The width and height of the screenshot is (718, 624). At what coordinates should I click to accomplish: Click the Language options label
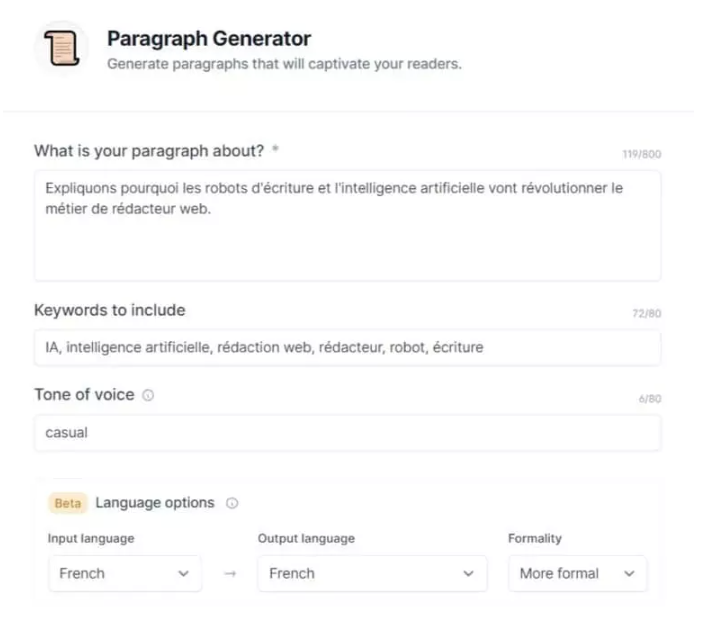(155, 503)
